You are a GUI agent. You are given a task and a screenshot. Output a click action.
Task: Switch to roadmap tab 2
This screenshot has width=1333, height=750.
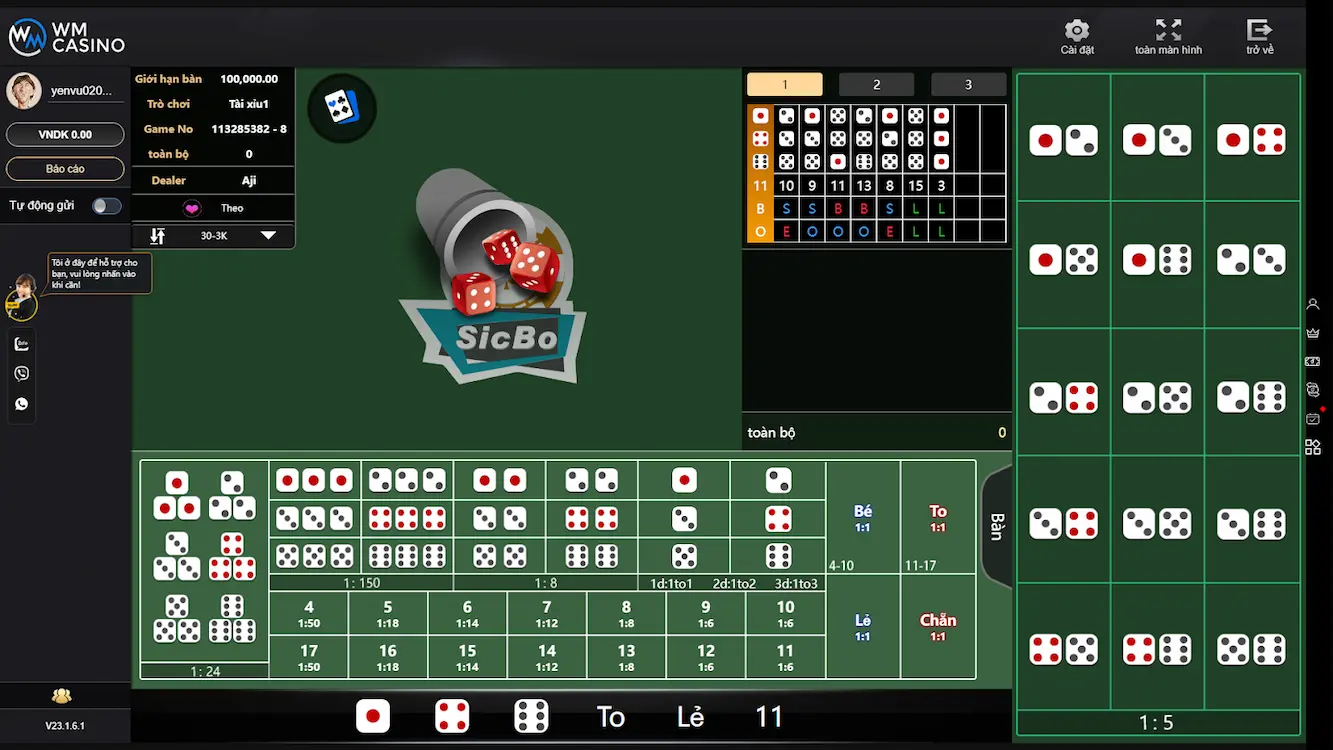(877, 85)
